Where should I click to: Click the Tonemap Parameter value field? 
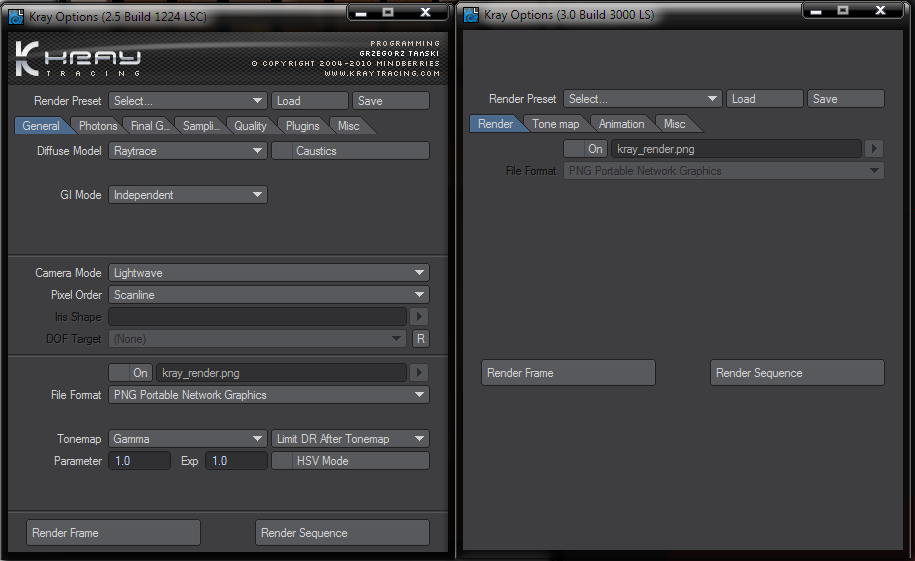coord(139,461)
